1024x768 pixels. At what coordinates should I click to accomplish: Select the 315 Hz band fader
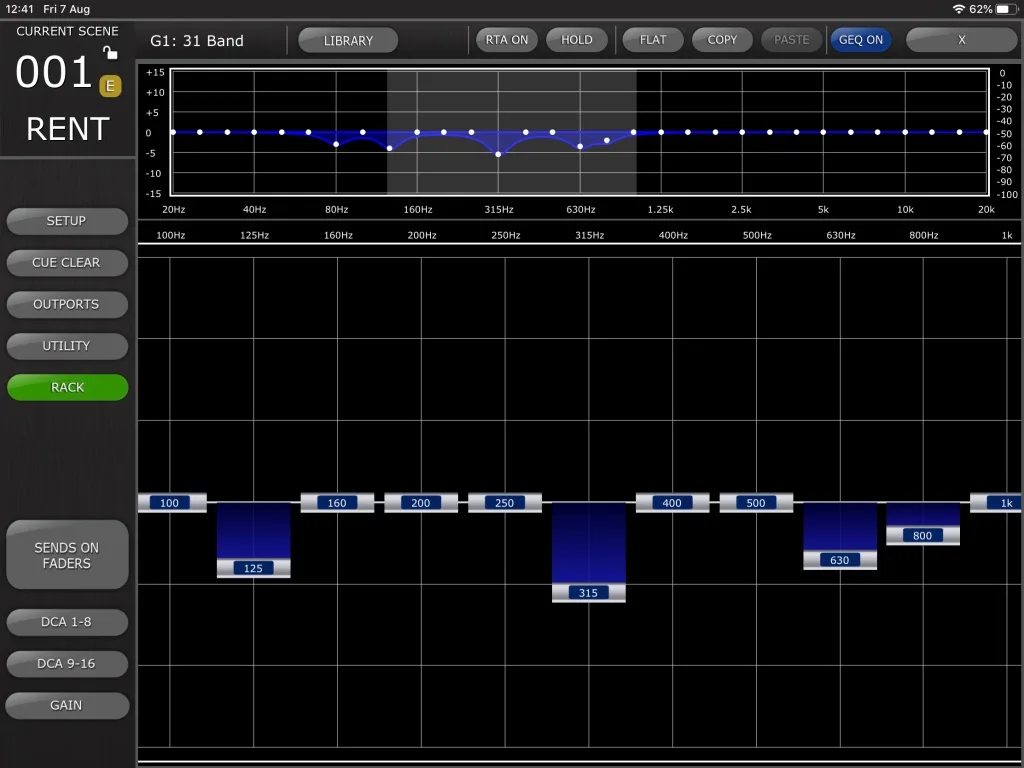click(588, 593)
